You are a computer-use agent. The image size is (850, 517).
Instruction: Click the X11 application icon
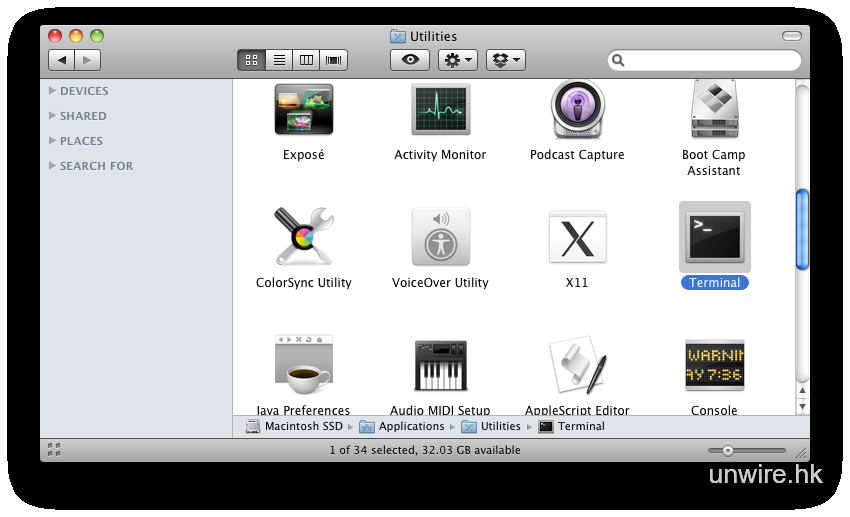click(x=577, y=237)
